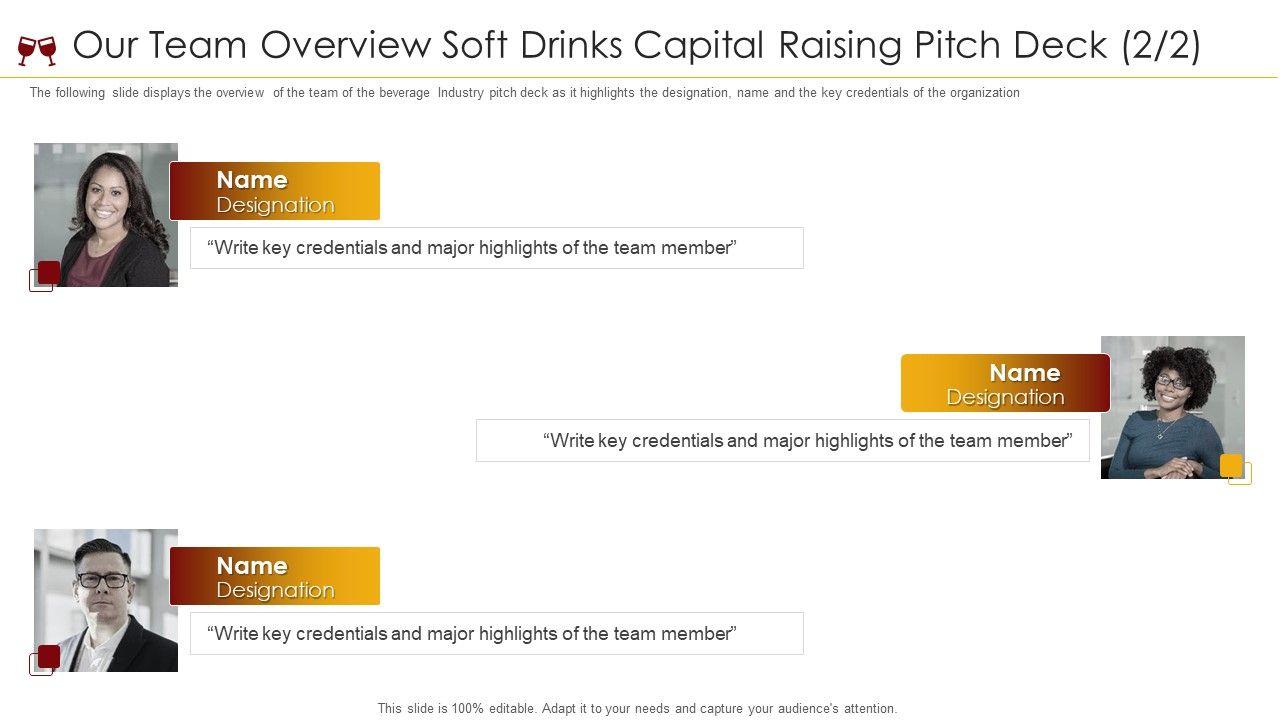Click 'Name' text beside the long-haired woman's photo

(x=252, y=180)
